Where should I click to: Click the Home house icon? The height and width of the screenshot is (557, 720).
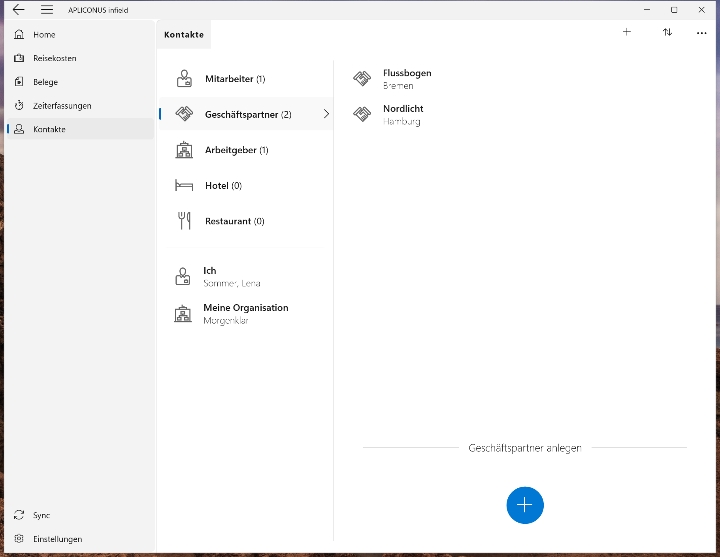tap(19, 34)
